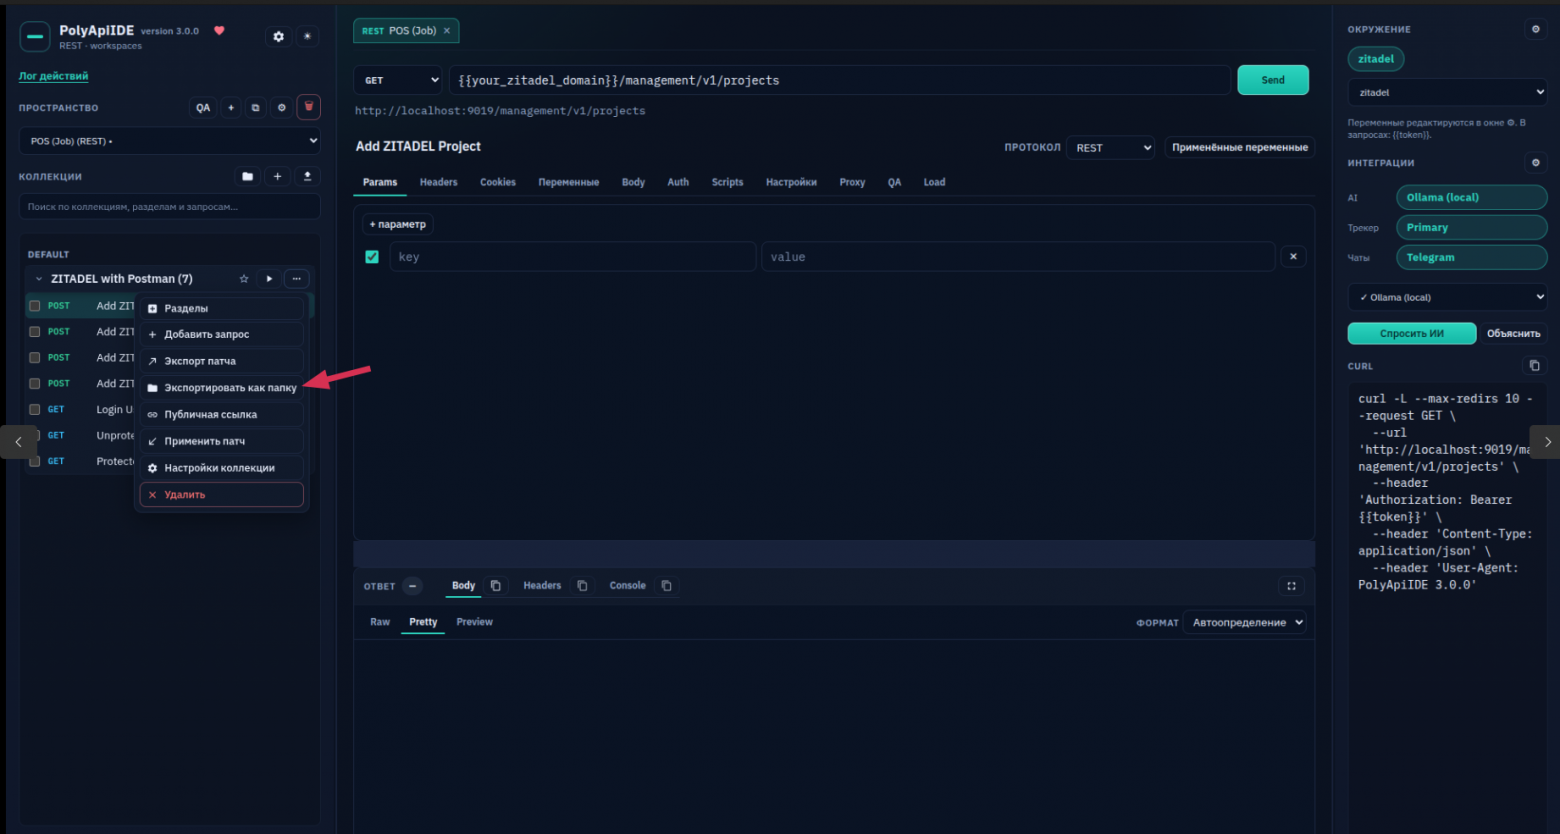
Task: Switch to the Auth tab
Action: click(x=678, y=182)
